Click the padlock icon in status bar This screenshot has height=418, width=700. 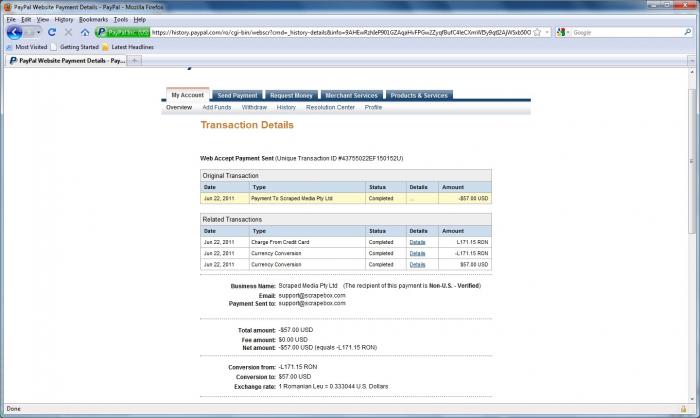coord(683,409)
